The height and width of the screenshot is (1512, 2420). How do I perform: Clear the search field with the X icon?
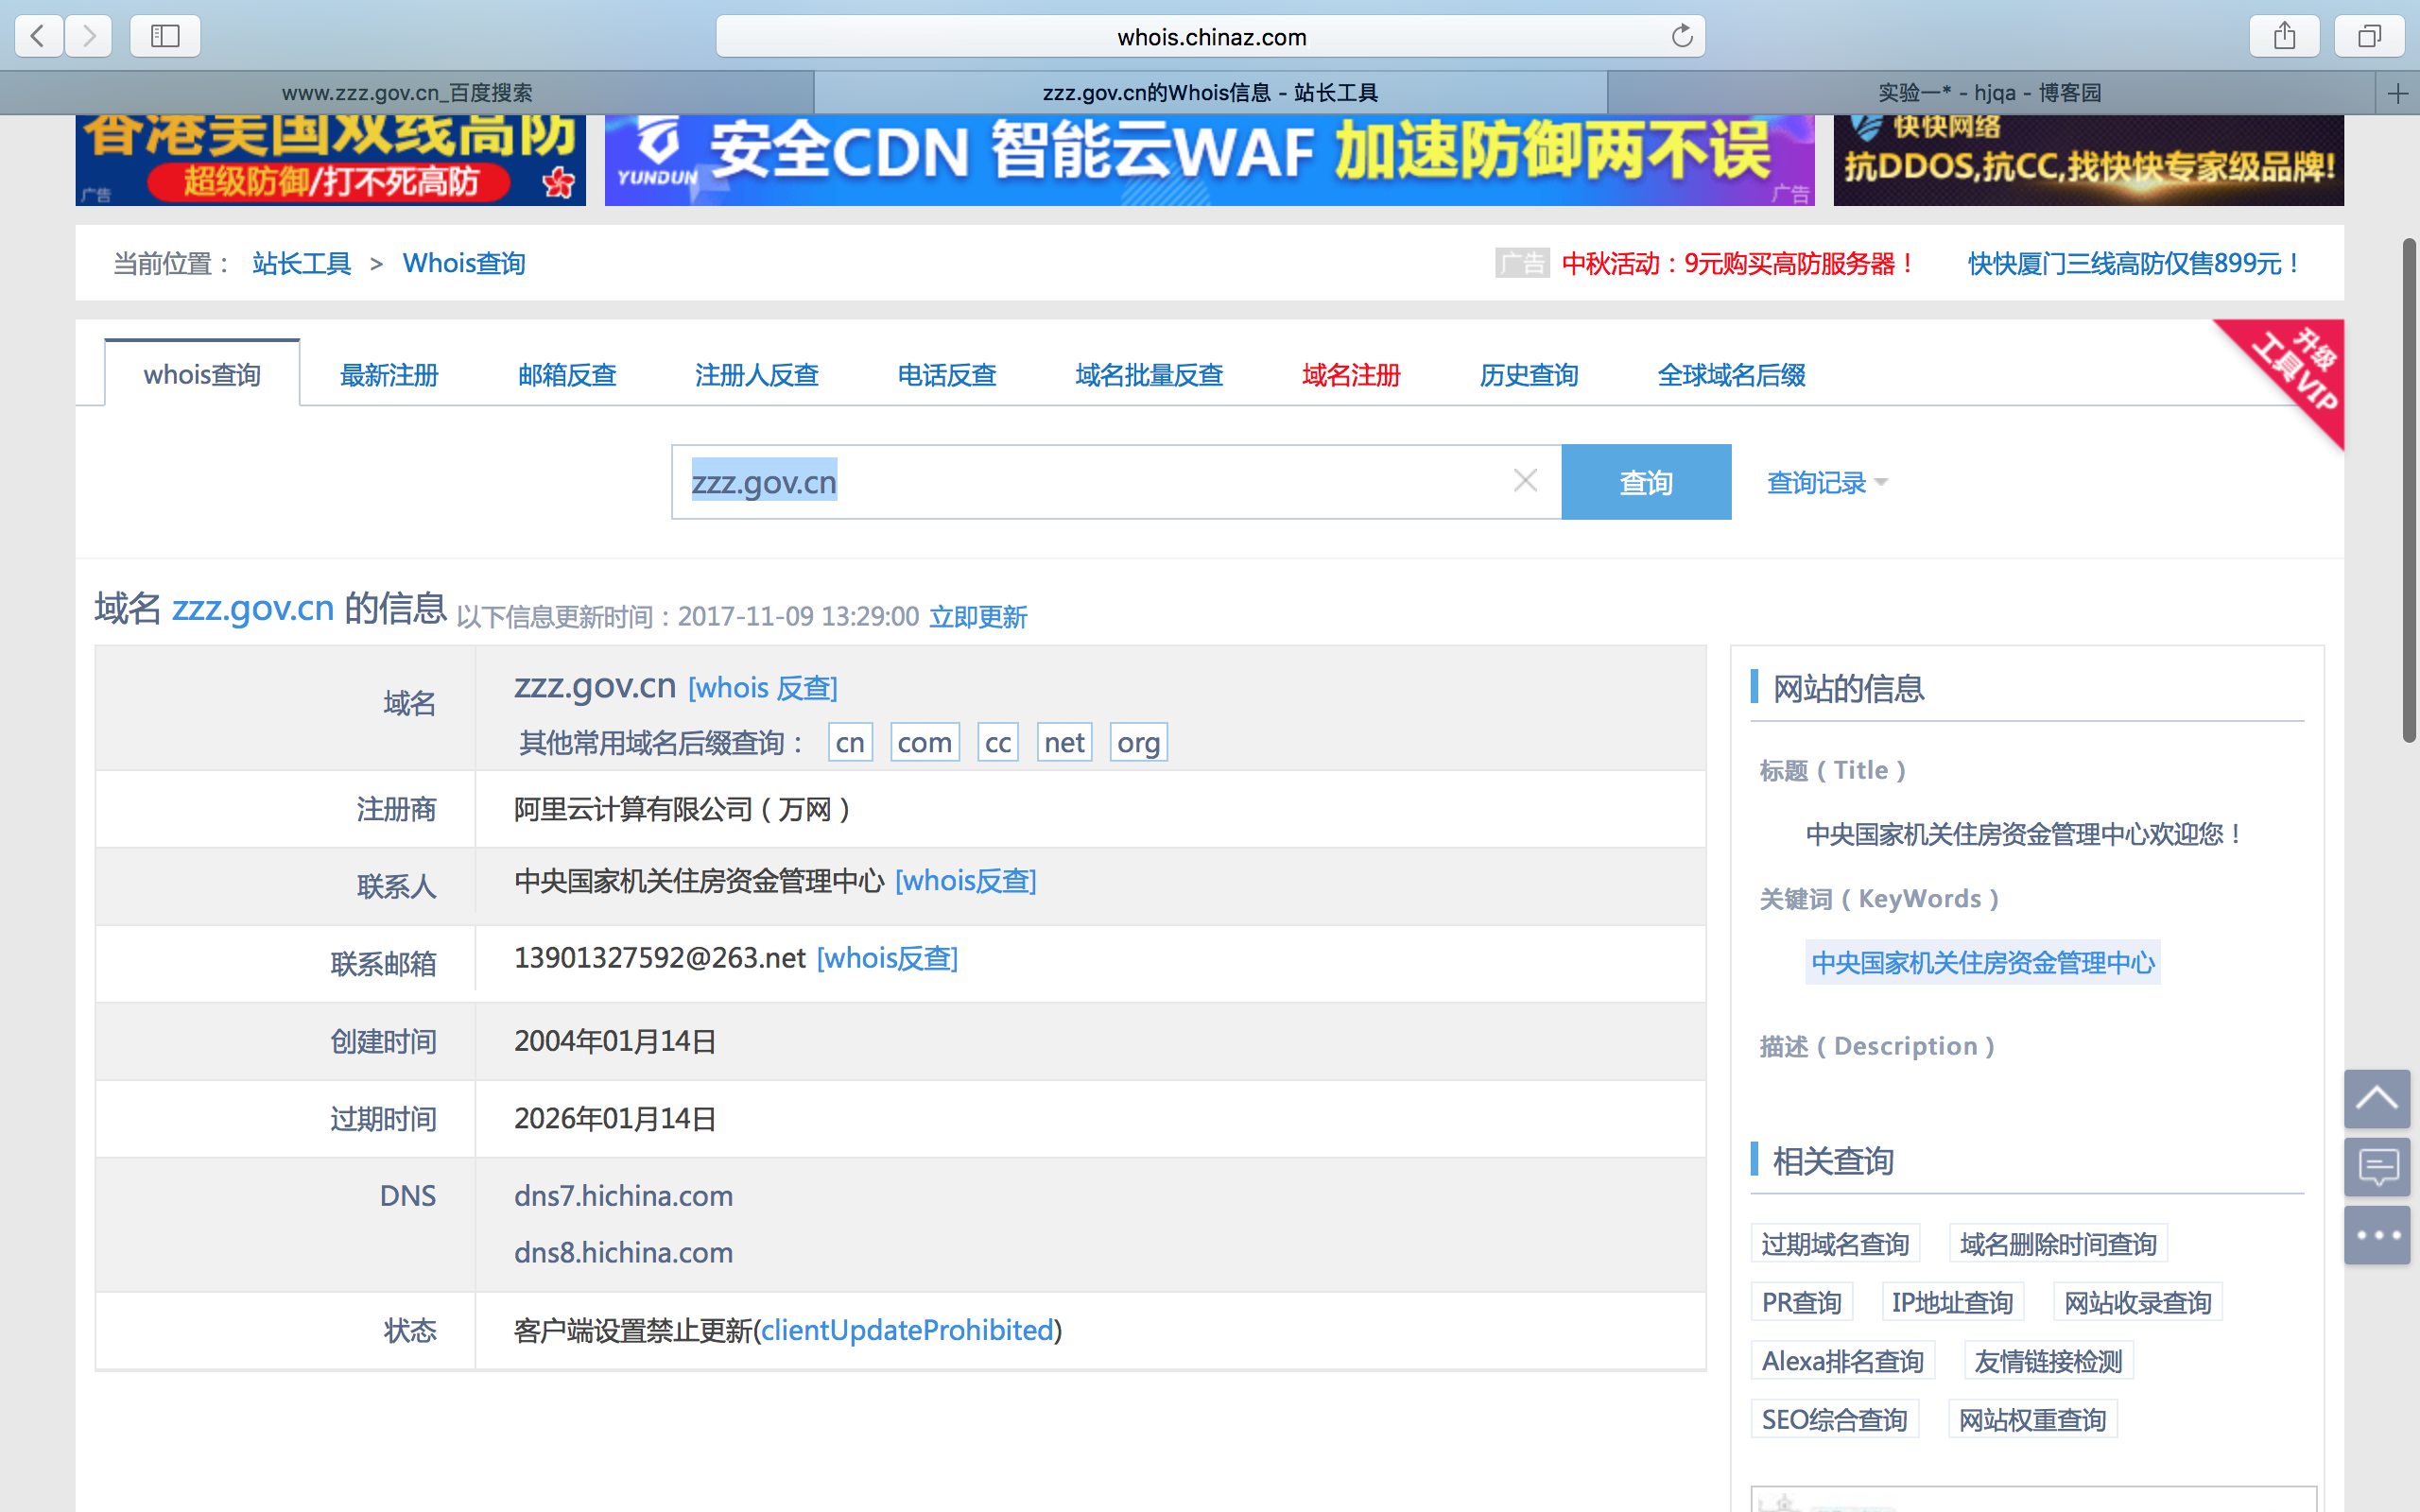point(1525,481)
